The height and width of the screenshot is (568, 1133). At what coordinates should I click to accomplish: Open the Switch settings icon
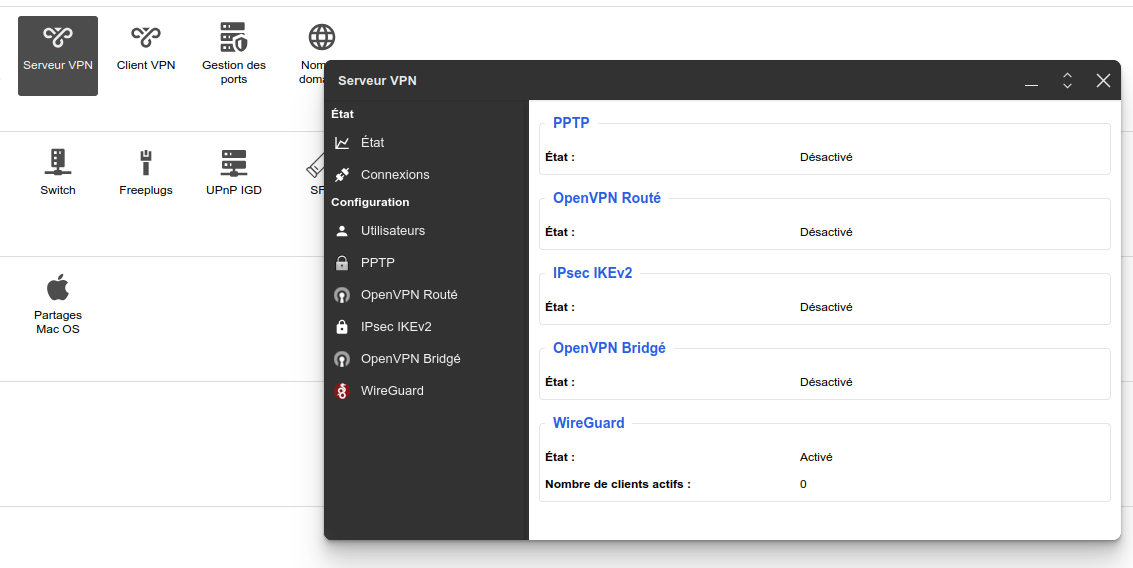pyautogui.click(x=58, y=173)
